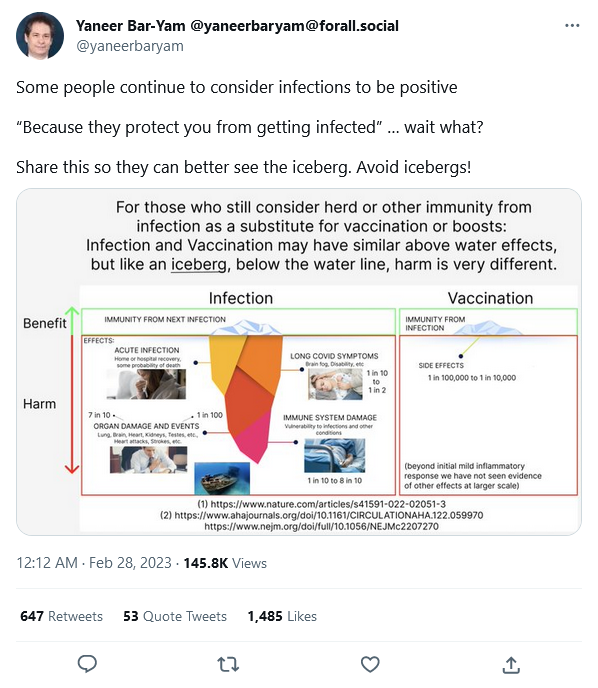Click the underlined iceberg word in image

click(x=199, y=265)
